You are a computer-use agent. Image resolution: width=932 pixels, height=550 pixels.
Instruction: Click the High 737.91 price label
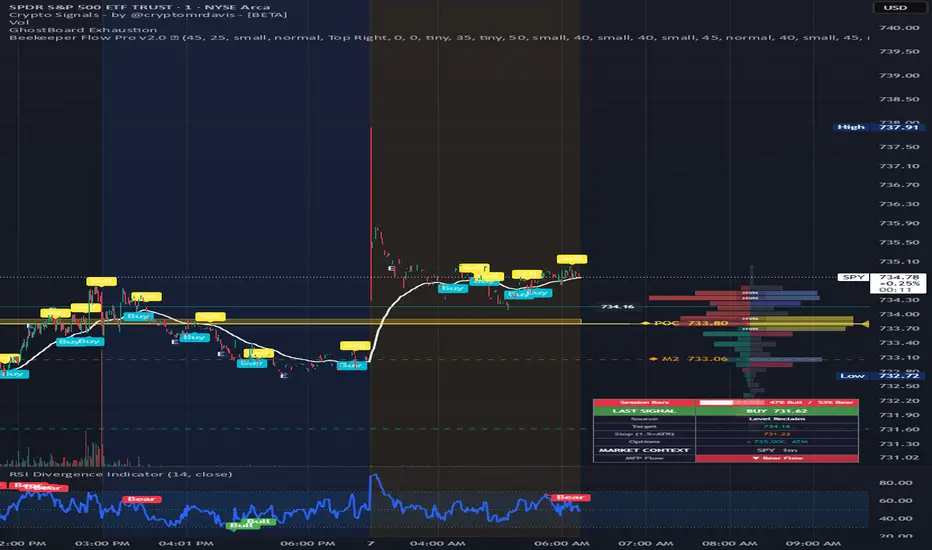click(x=878, y=127)
